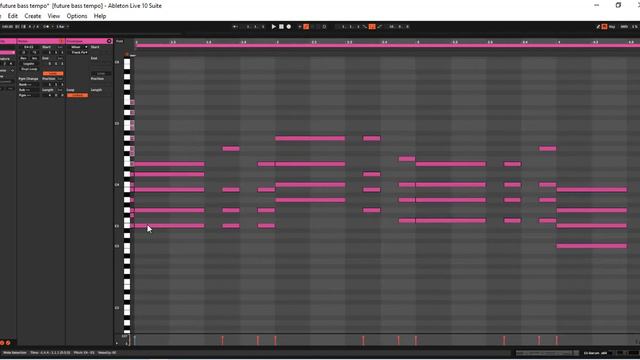The width and height of the screenshot is (640, 360).
Task: Click the pink loop brace in timeline
Action: click(x=387, y=45)
